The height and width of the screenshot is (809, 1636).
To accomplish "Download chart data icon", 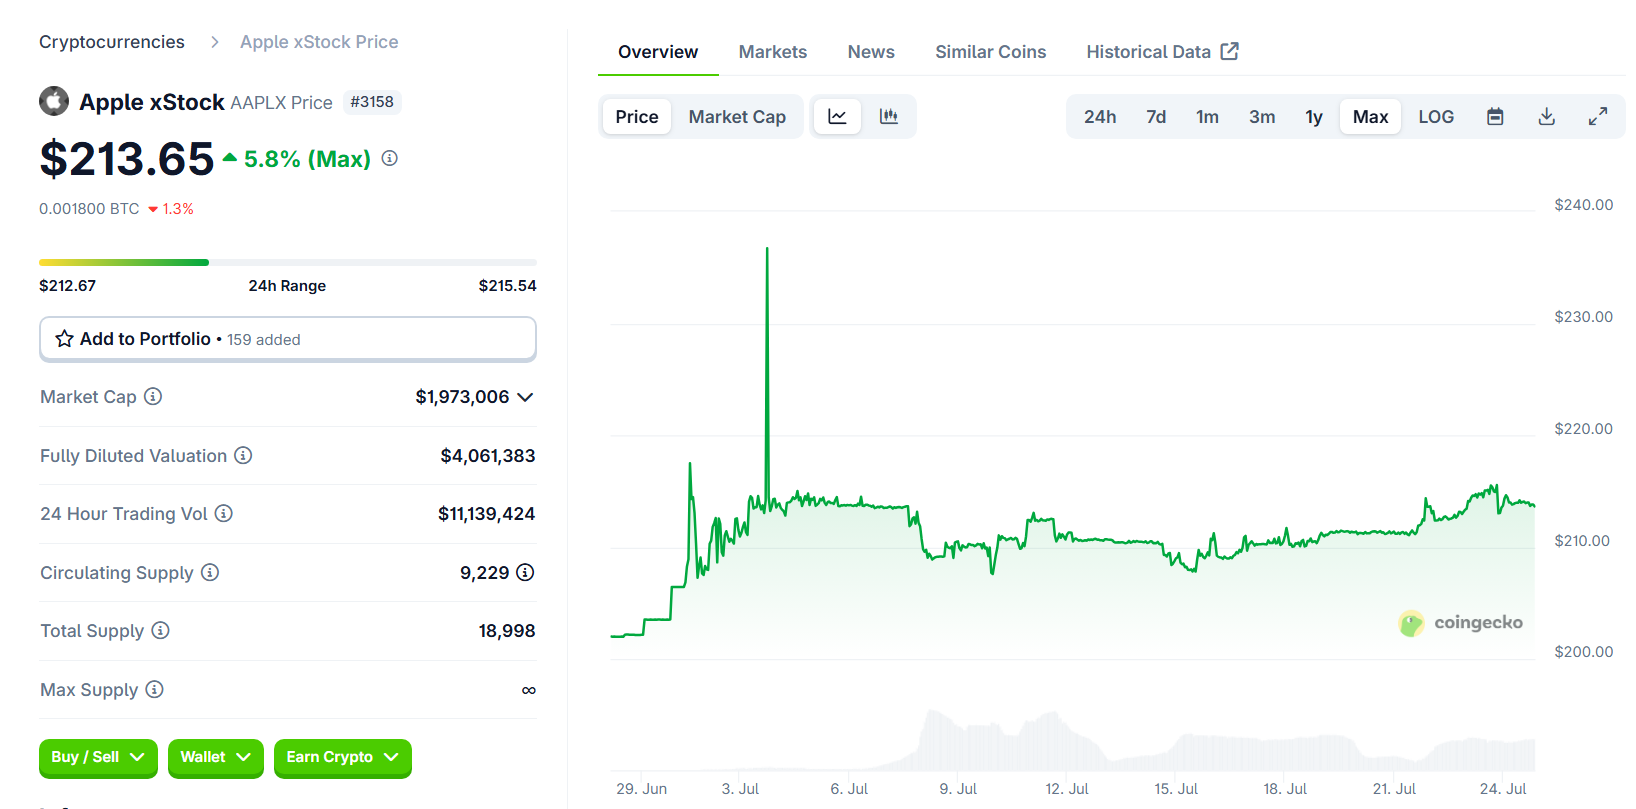I will point(1546,117).
